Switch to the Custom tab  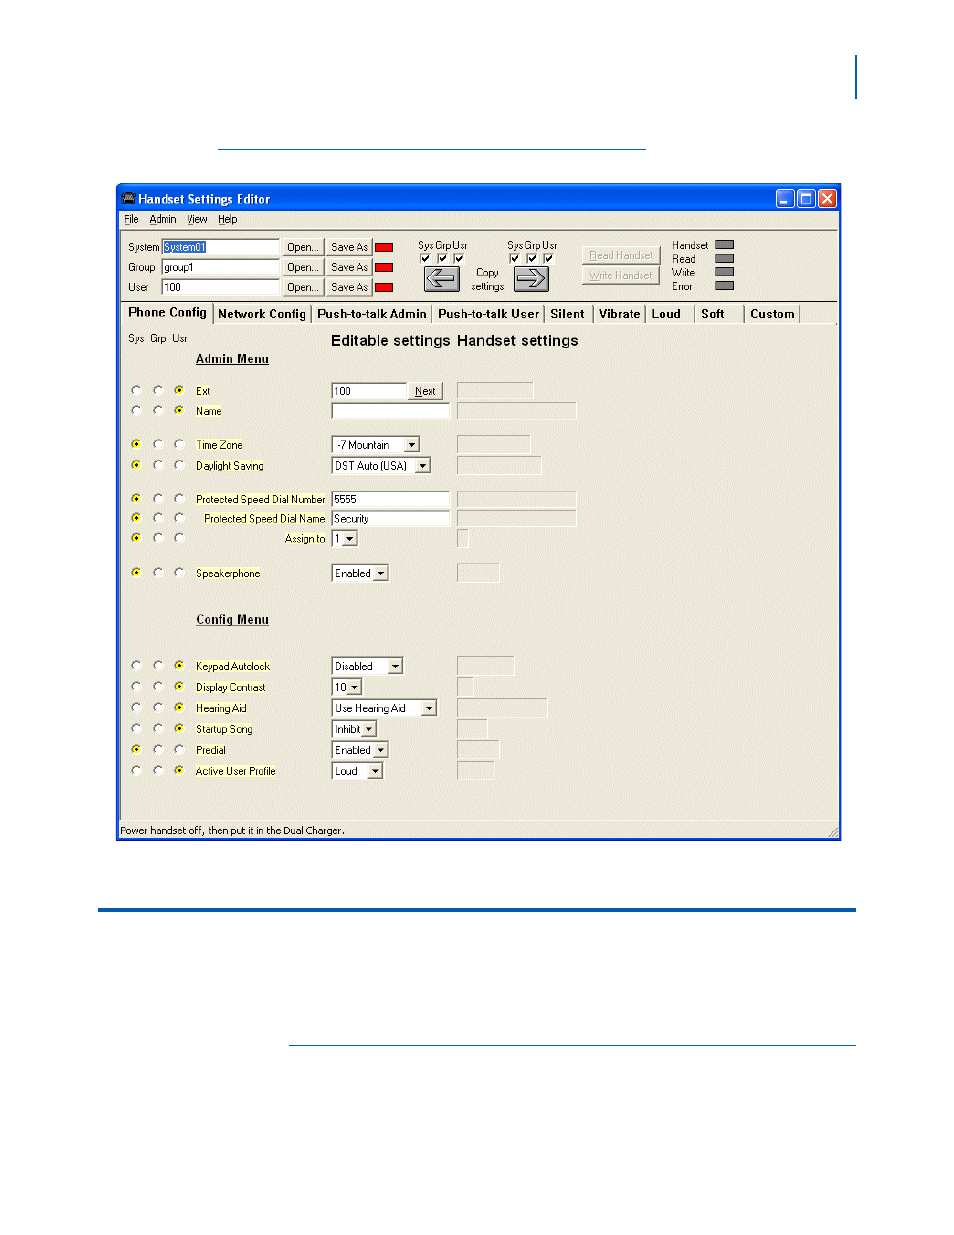772,314
